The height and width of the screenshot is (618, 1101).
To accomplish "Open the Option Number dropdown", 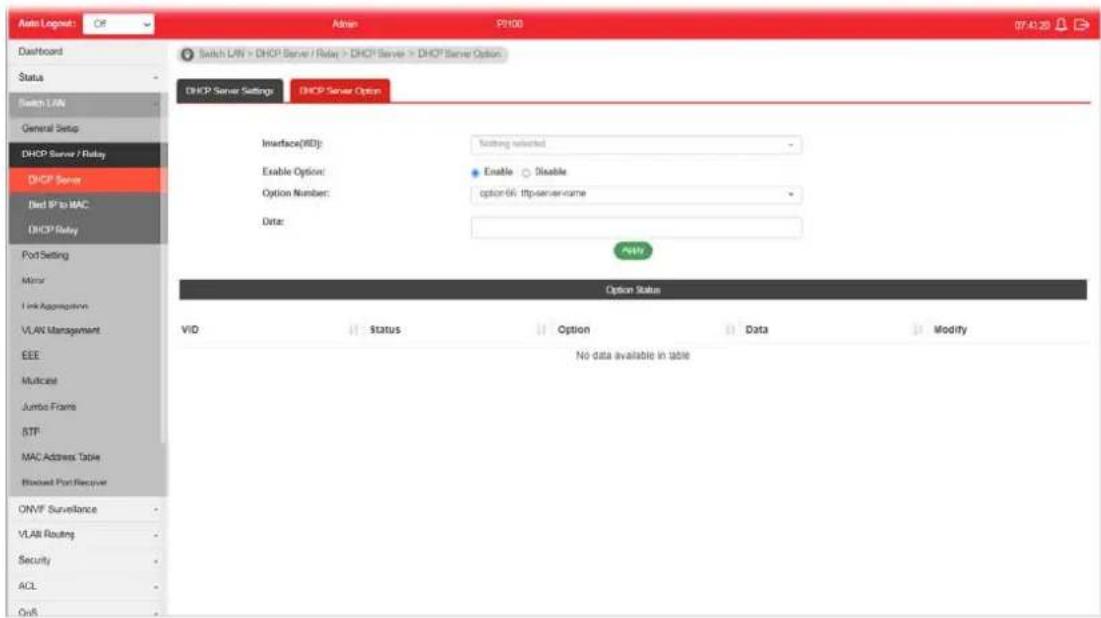I will pos(636,194).
